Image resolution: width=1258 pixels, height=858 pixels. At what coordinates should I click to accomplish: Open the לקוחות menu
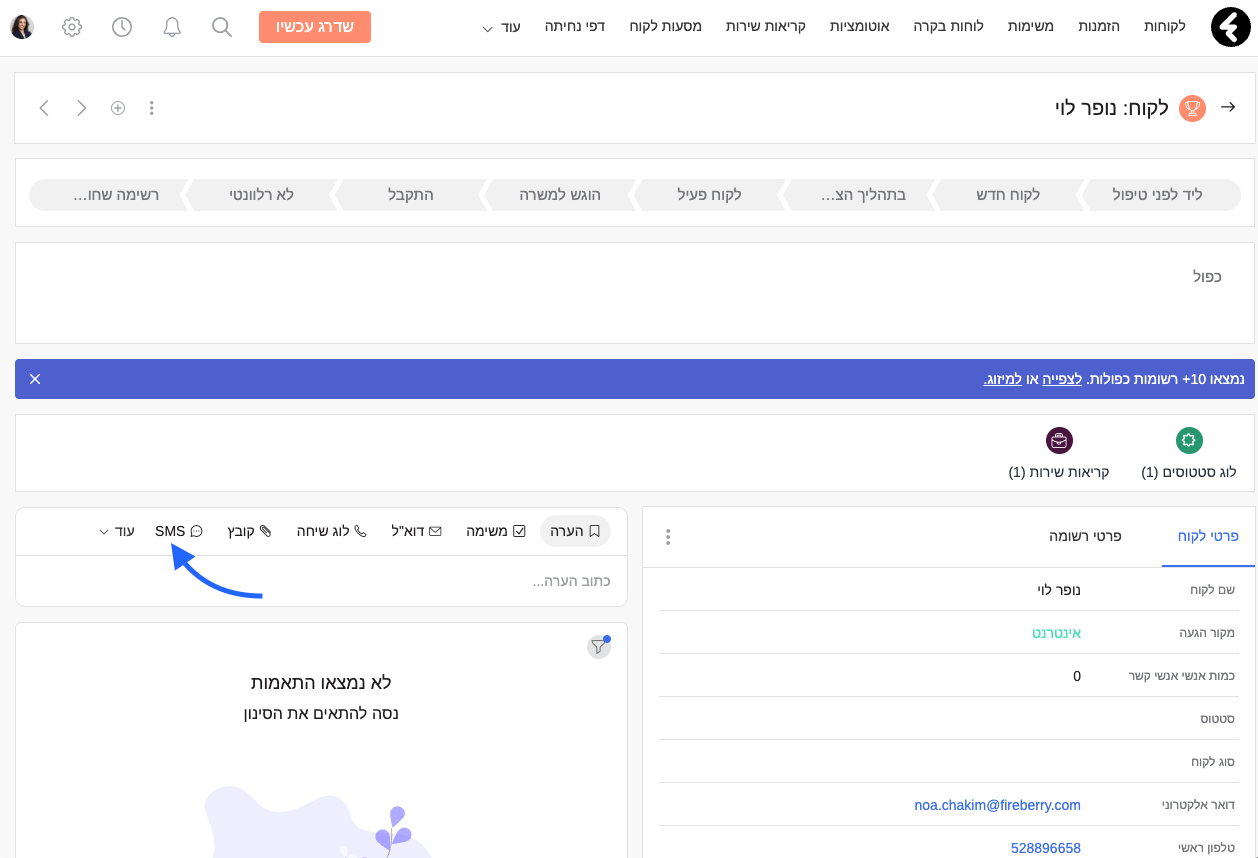tap(1165, 26)
